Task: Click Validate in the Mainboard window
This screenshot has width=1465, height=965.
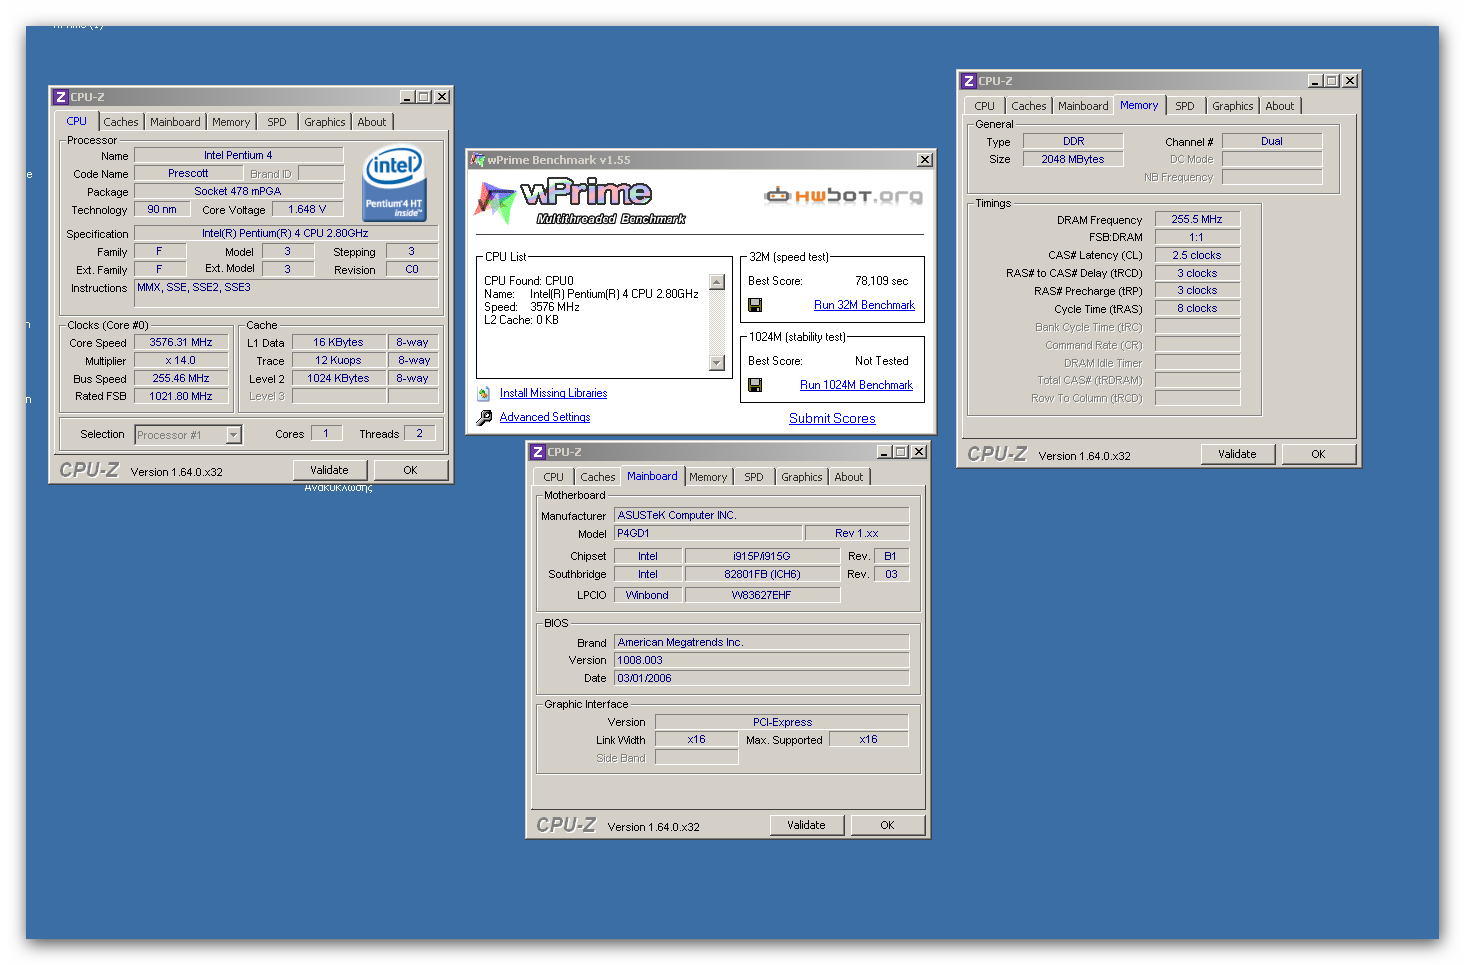Action: (807, 825)
